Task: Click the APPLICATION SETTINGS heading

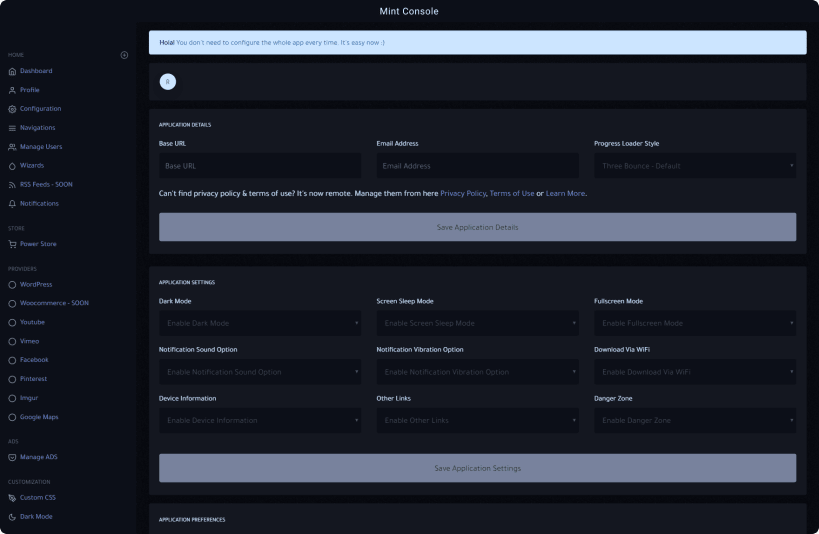Action: pos(186,283)
